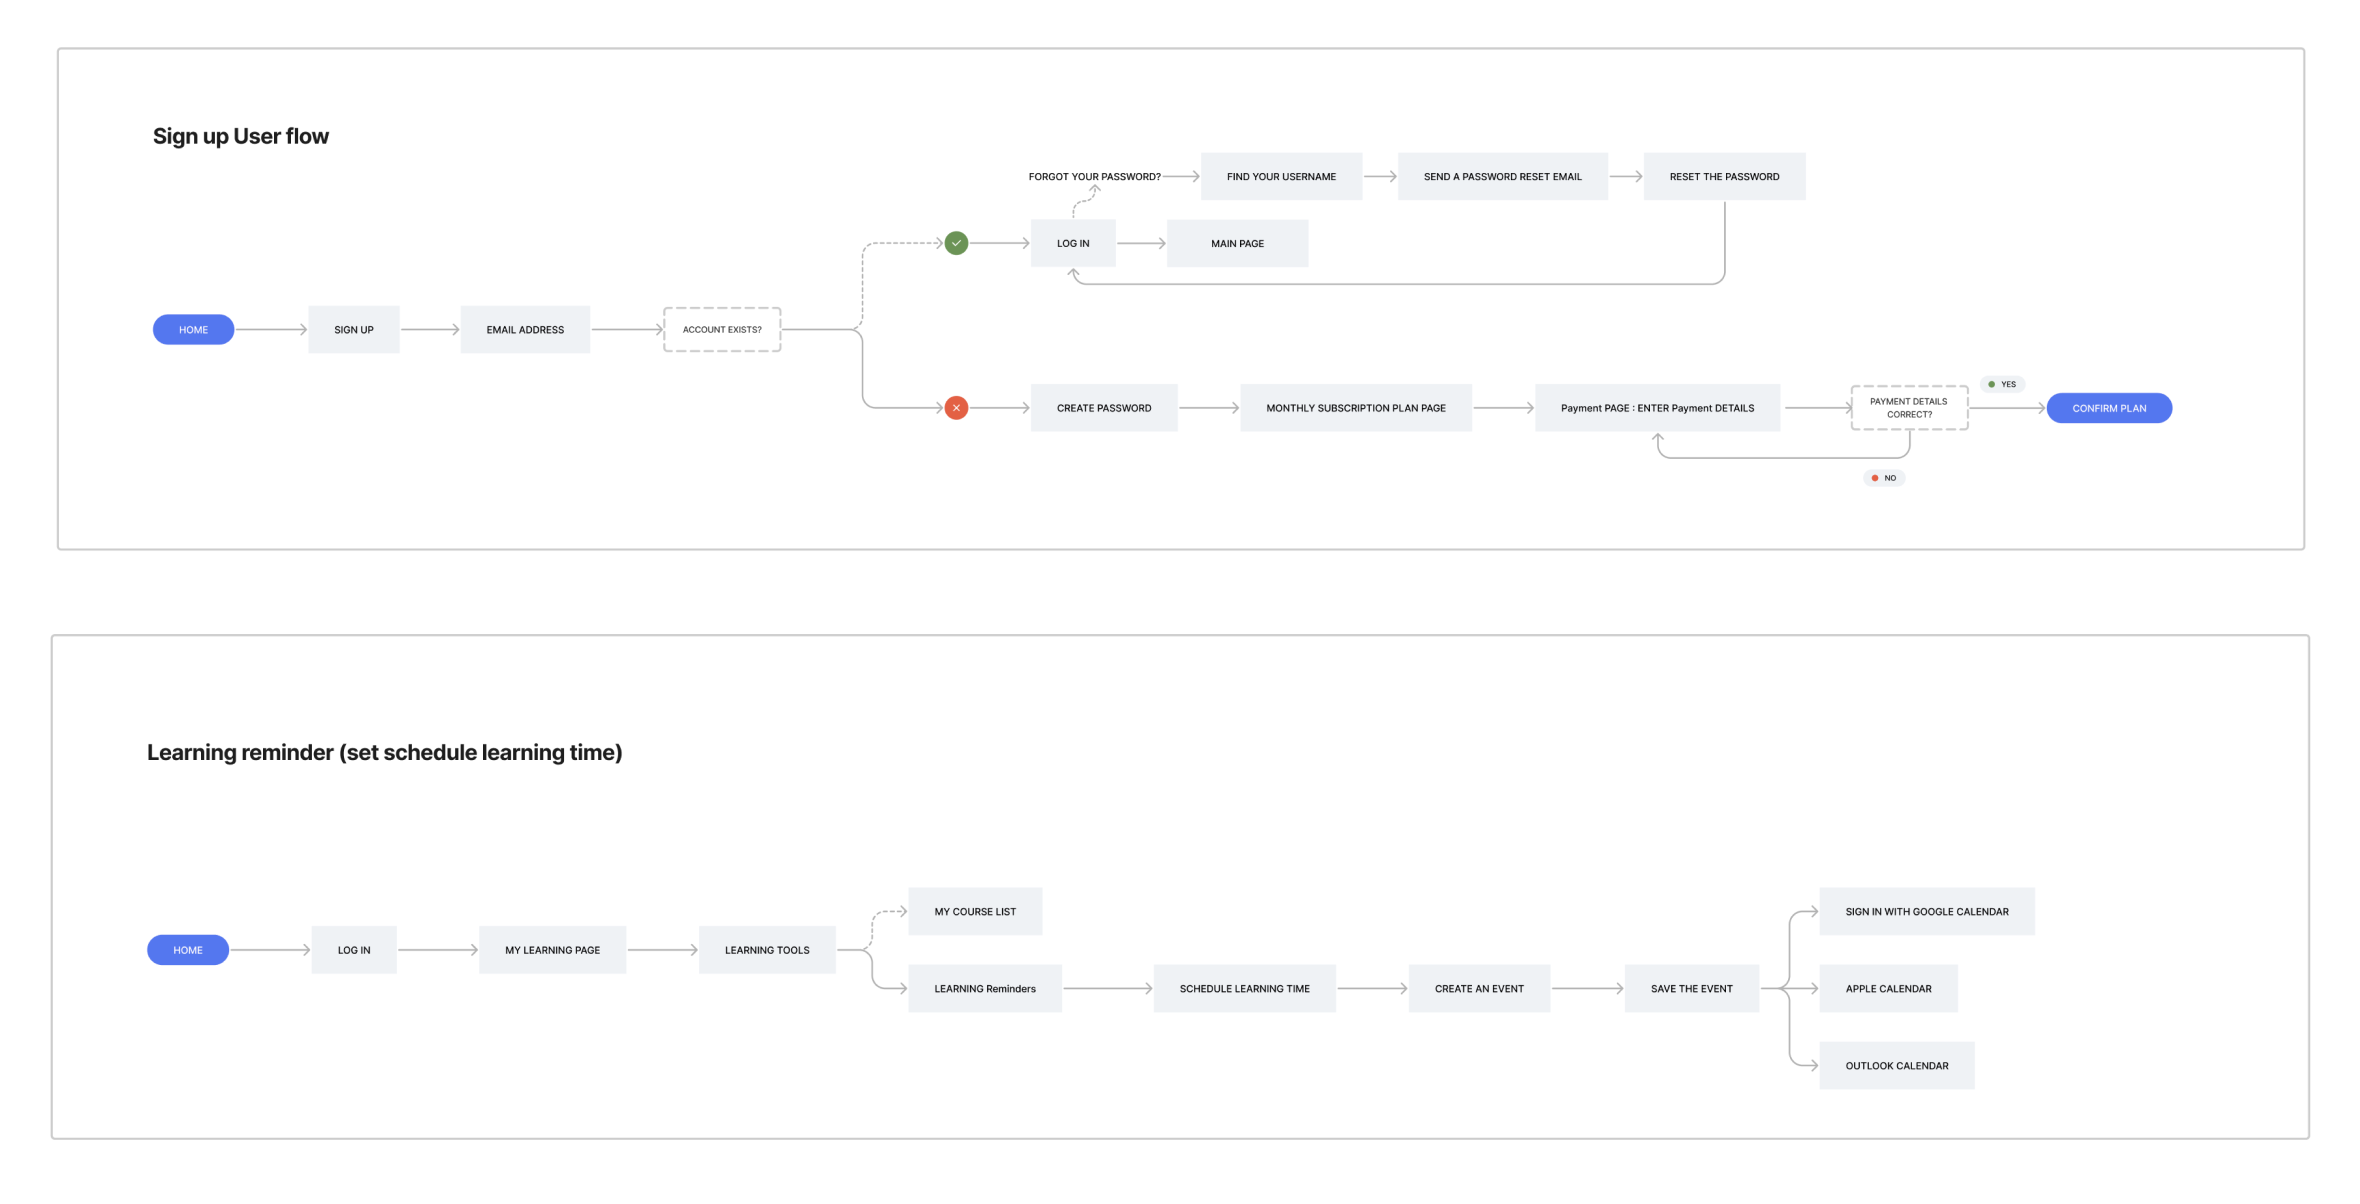This screenshot has height=1204, width=2360.
Task: Click SCHEDULE LEARNING TIME box
Action: [1244, 989]
